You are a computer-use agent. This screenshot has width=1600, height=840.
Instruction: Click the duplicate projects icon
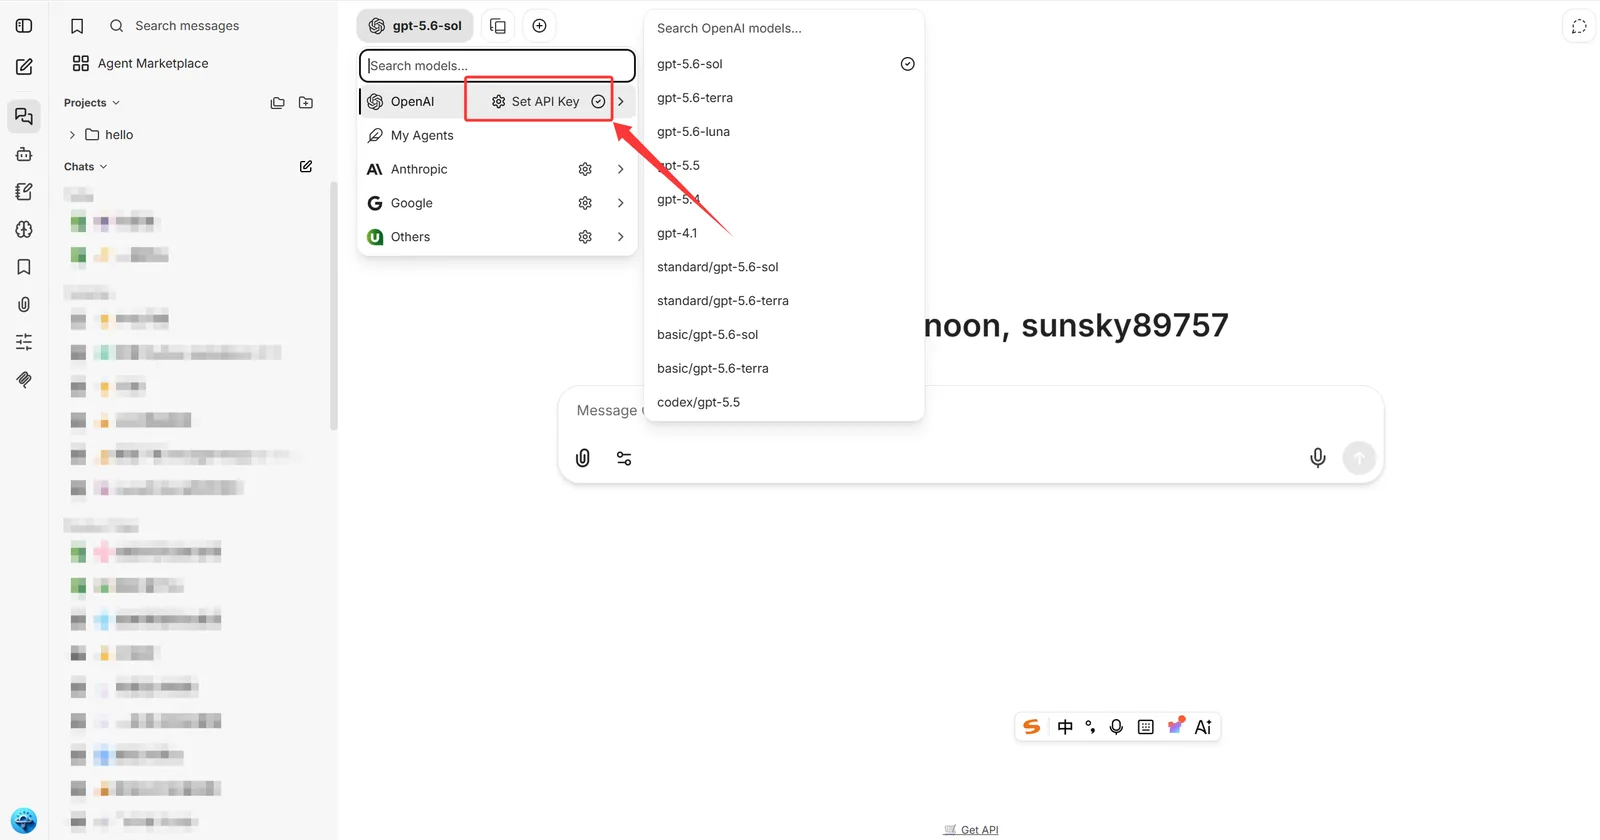point(278,103)
